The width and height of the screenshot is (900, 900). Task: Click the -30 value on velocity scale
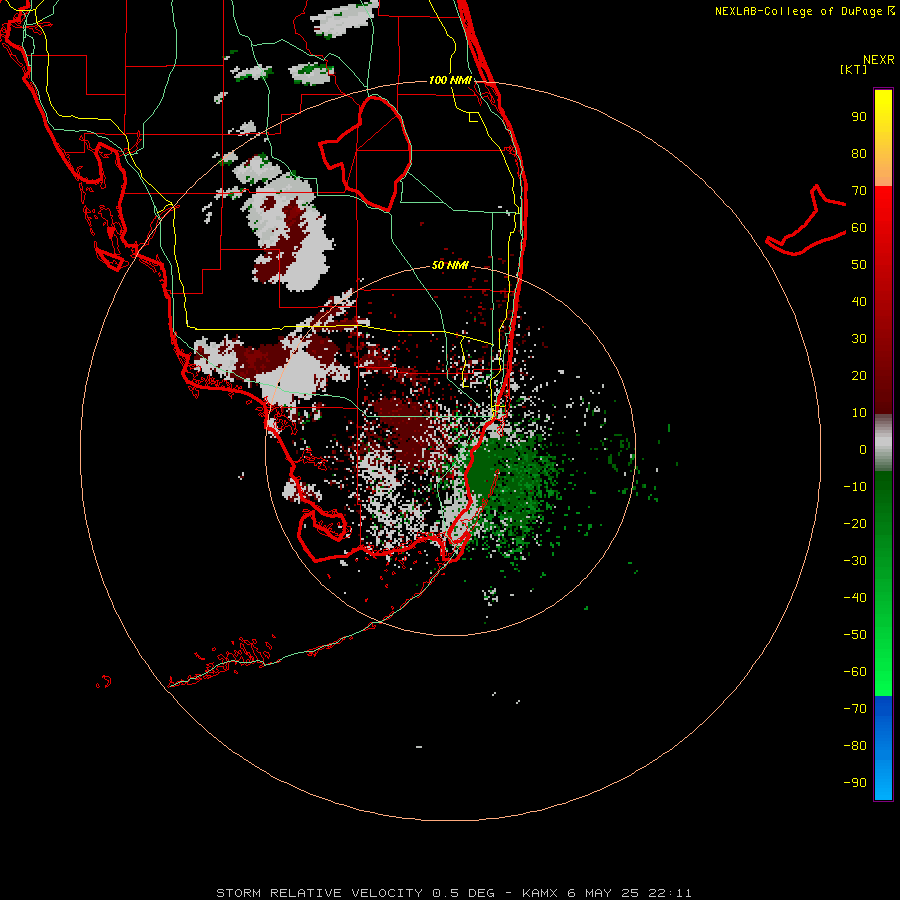click(855, 561)
